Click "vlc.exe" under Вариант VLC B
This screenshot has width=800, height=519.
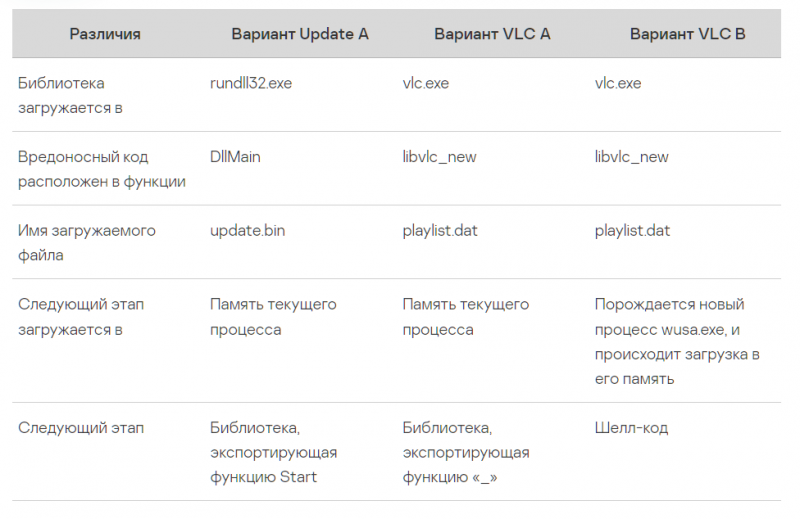click(618, 83)
